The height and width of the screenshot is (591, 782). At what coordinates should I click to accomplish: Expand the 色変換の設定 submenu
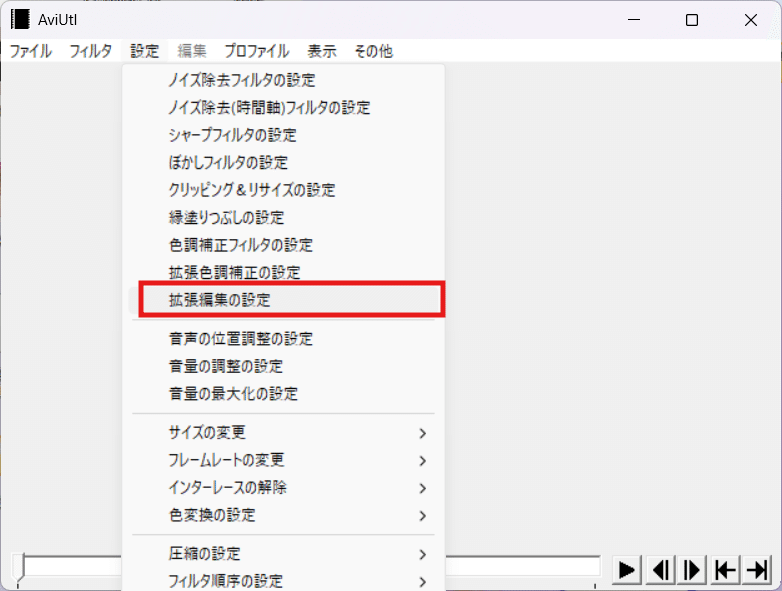[x=283, y=515]
